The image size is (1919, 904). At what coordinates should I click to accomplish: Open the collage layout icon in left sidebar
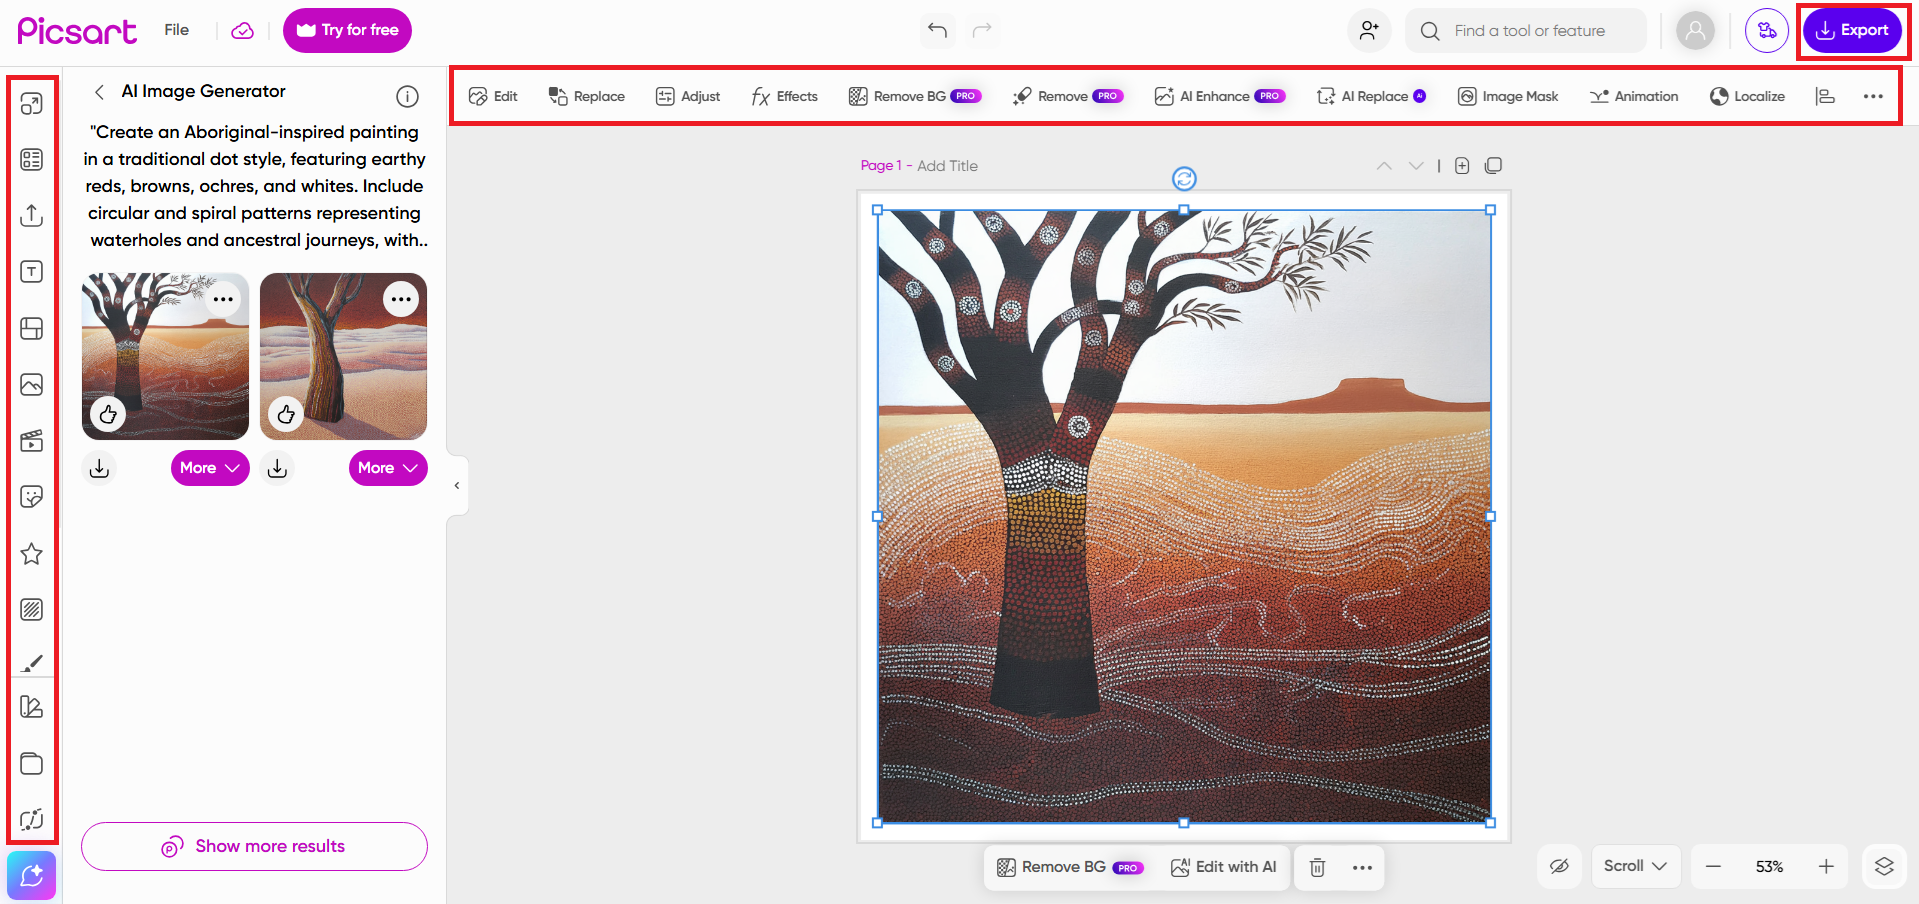pos(32,329)
